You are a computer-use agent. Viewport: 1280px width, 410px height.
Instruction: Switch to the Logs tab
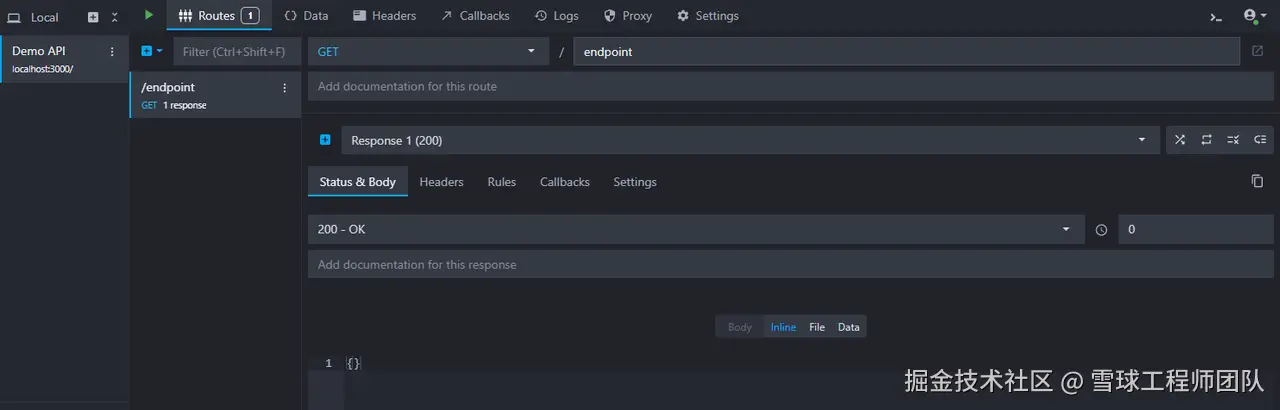point(557,16)
